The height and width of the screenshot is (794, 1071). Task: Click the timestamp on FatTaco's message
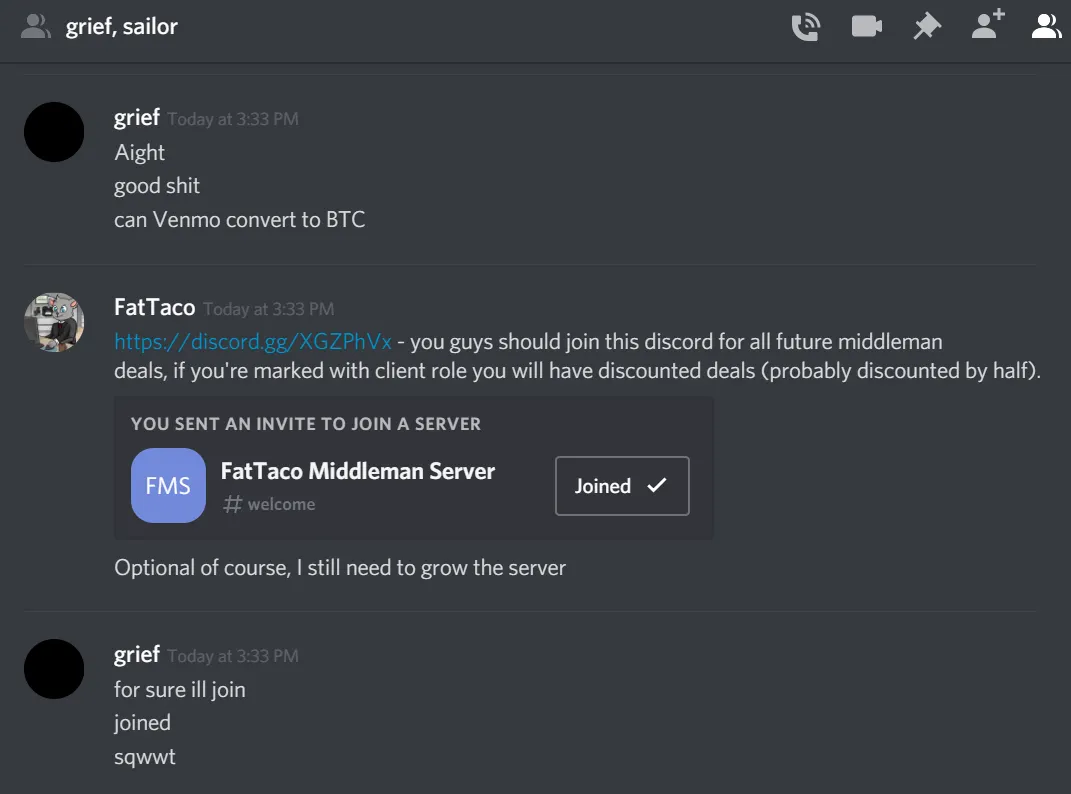(268, 309)
